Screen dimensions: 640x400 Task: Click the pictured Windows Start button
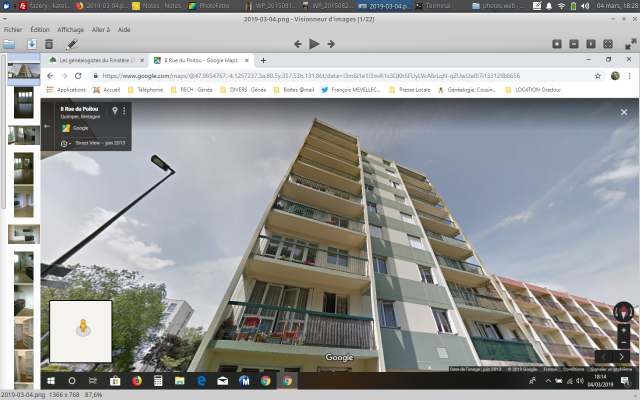[51, 381]
